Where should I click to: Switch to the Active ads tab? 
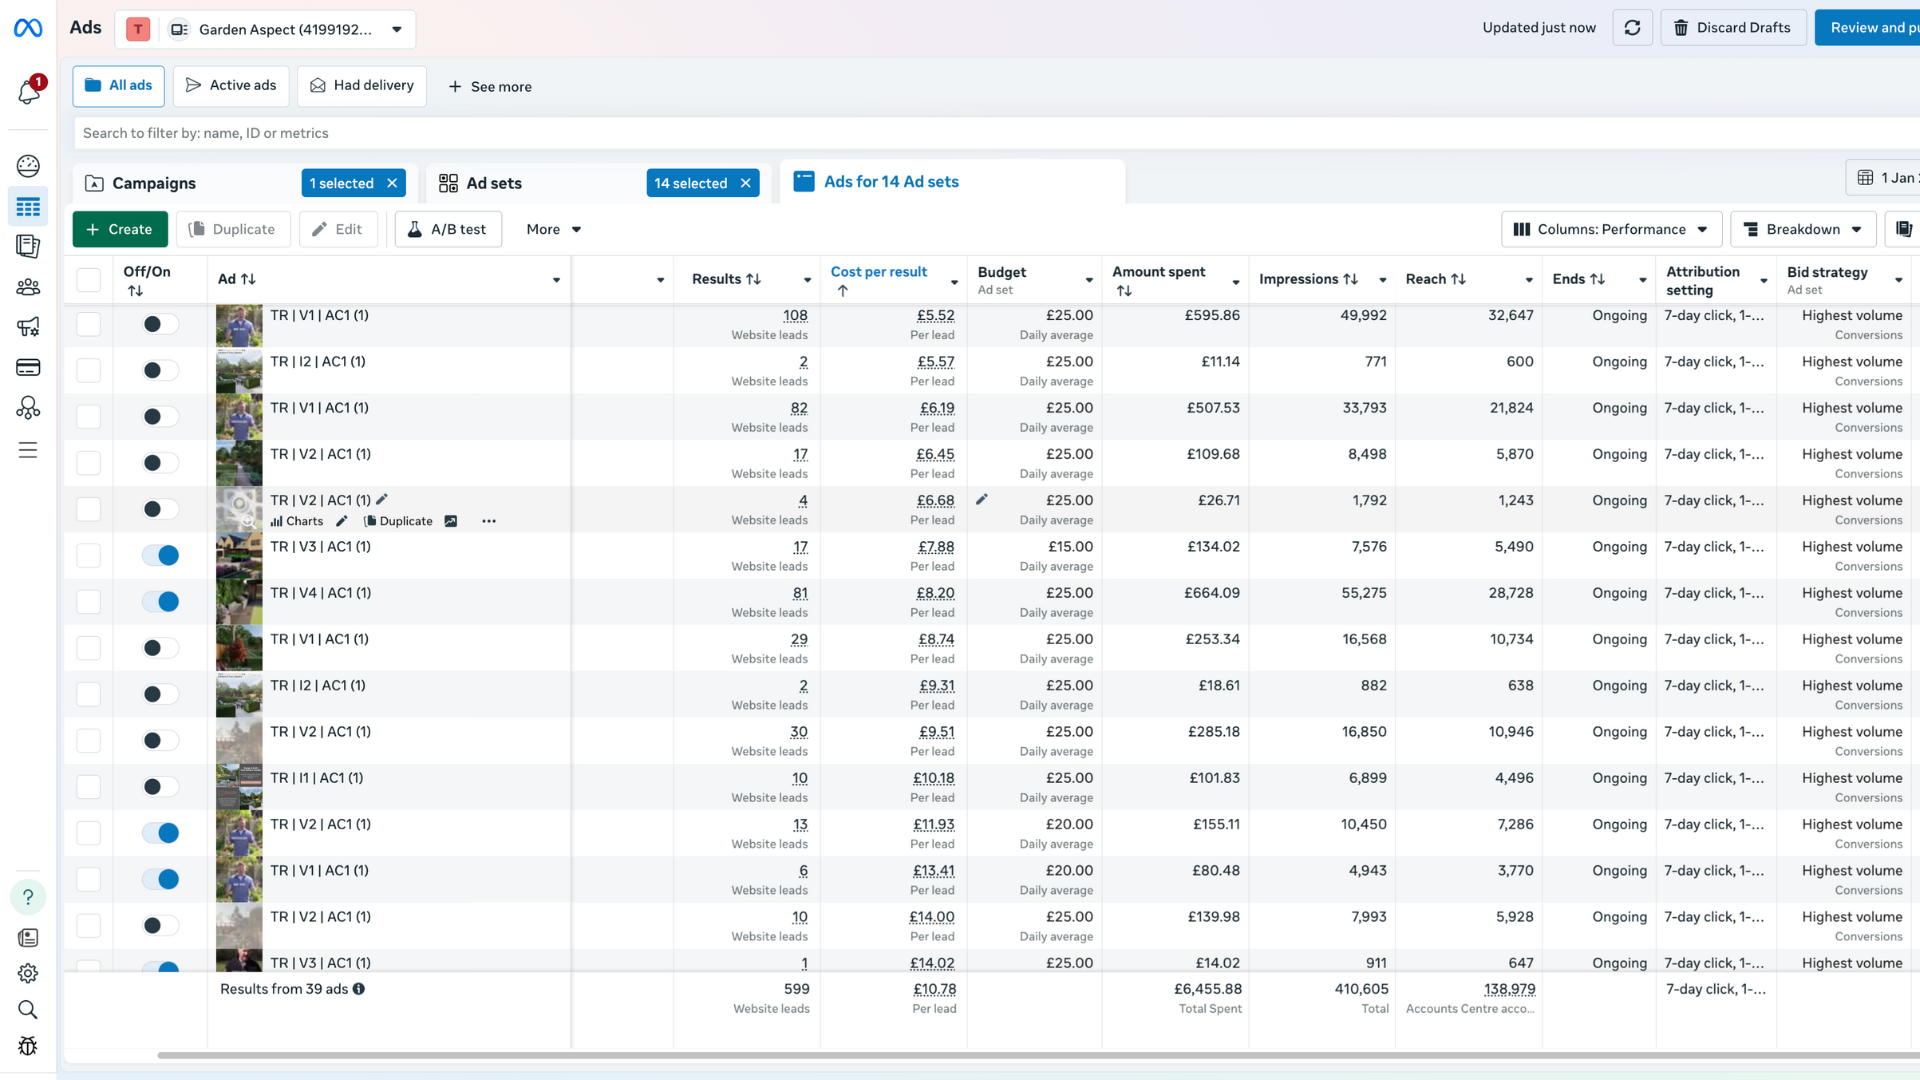click(231, 86)
